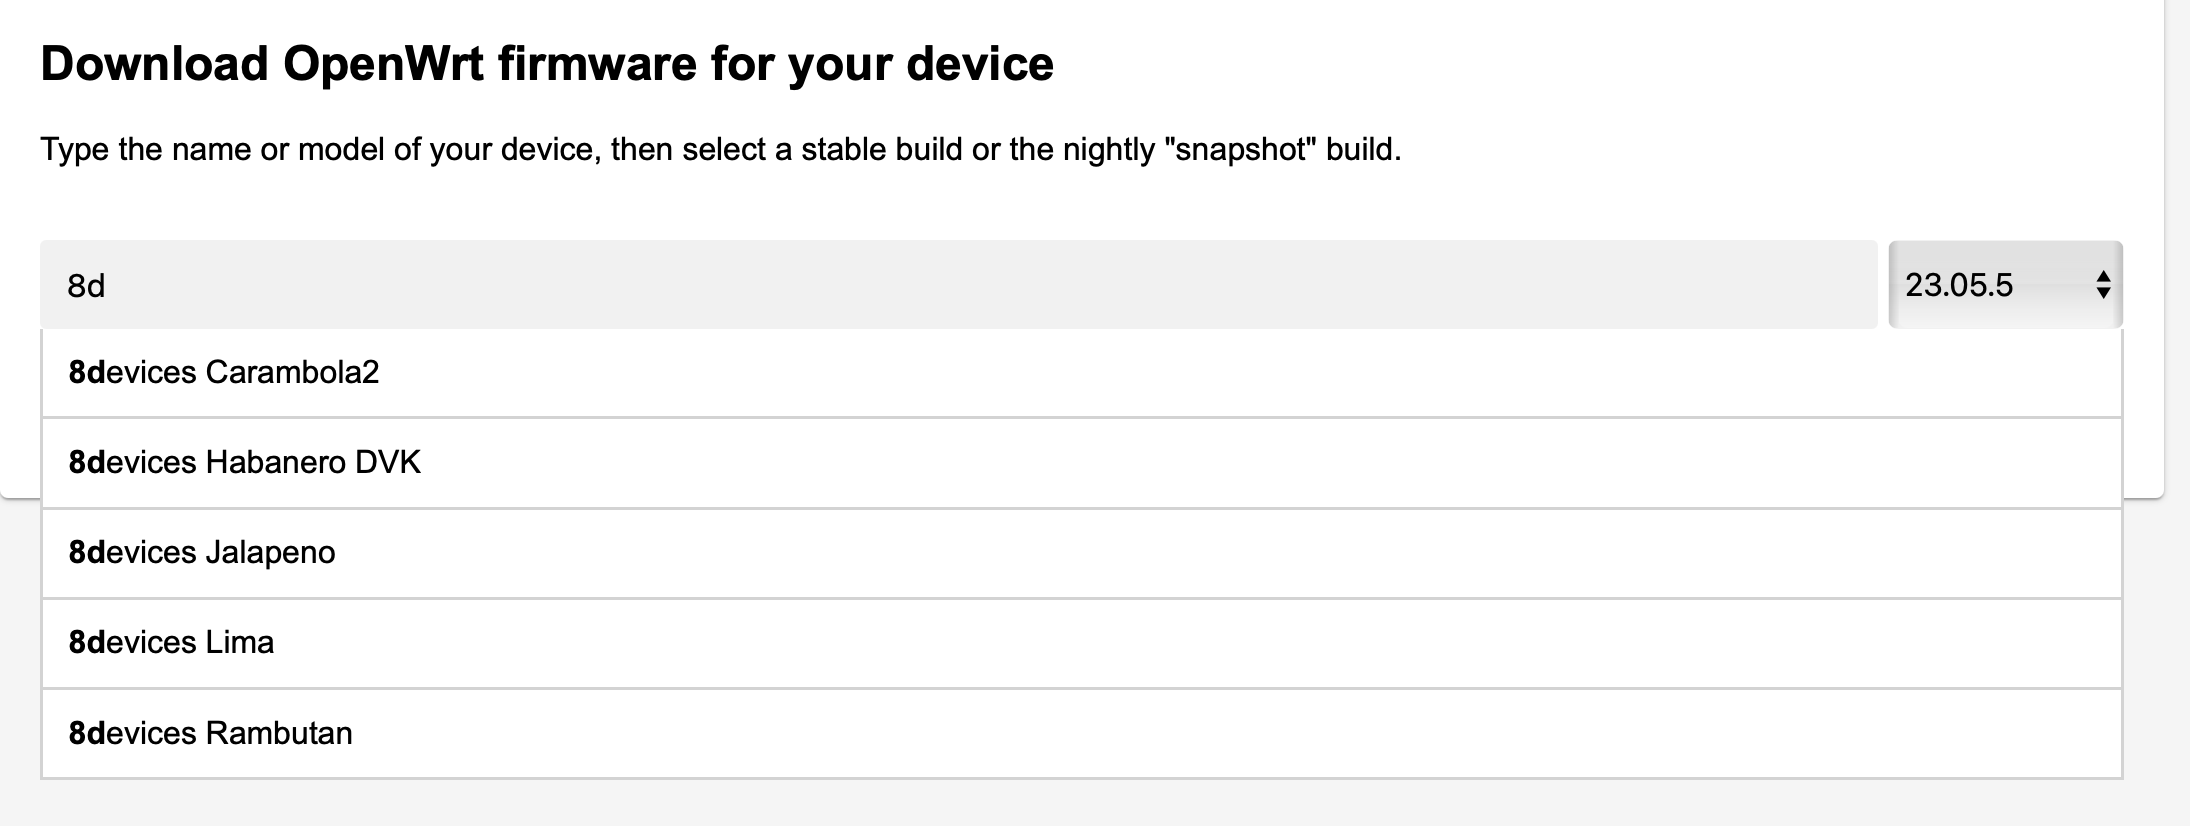The height and width of the screenshot is (826, 2190).
Task: Click the empty right end of search field
Action: tap(1700, 285)
